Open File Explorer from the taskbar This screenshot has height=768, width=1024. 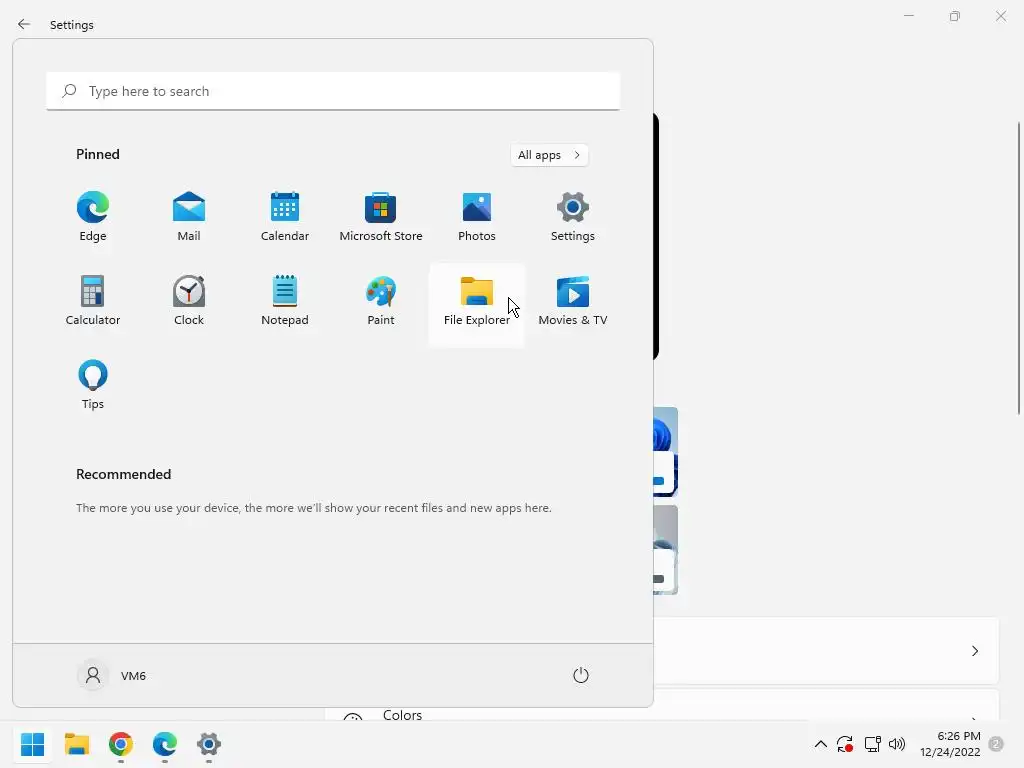pyautogui.click(x=76, y=744)
